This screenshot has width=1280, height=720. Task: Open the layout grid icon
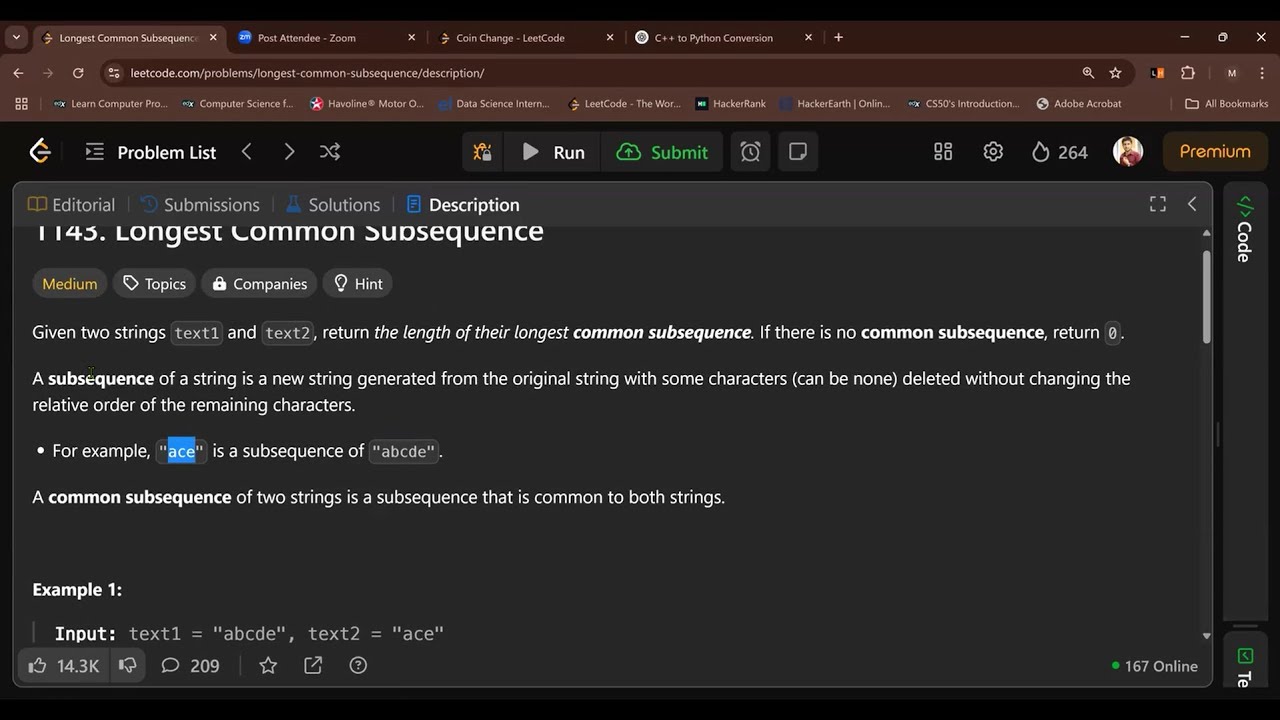[x=943, y=152]
